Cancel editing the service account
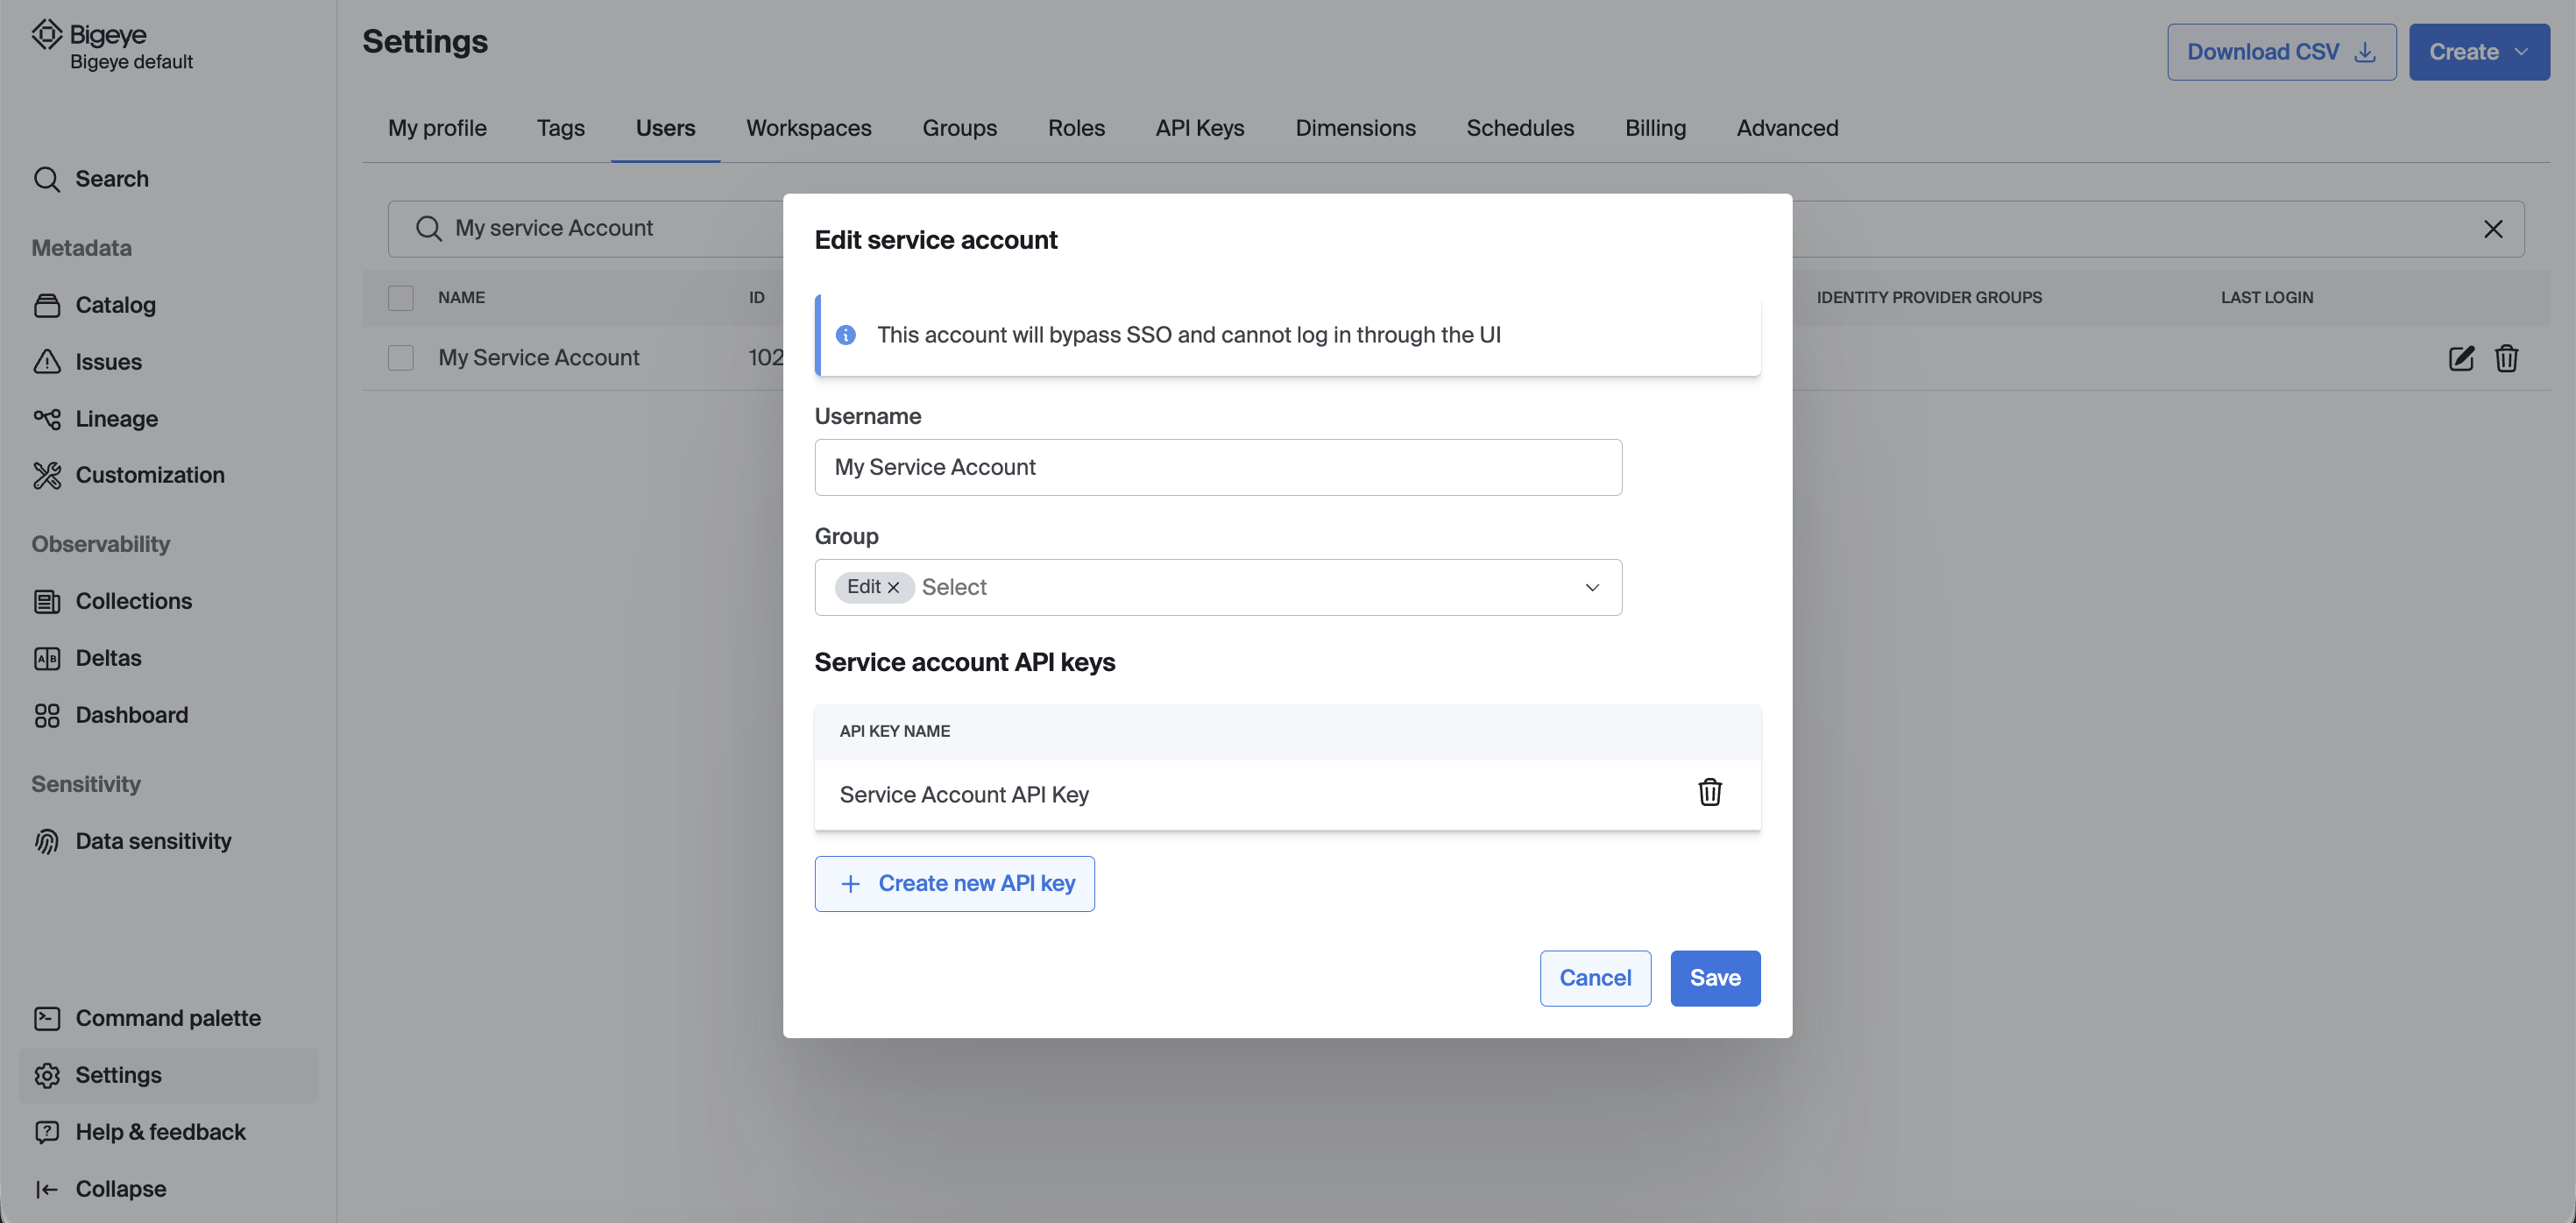The image size is (2576, 1223). (x=1595, y=978)
